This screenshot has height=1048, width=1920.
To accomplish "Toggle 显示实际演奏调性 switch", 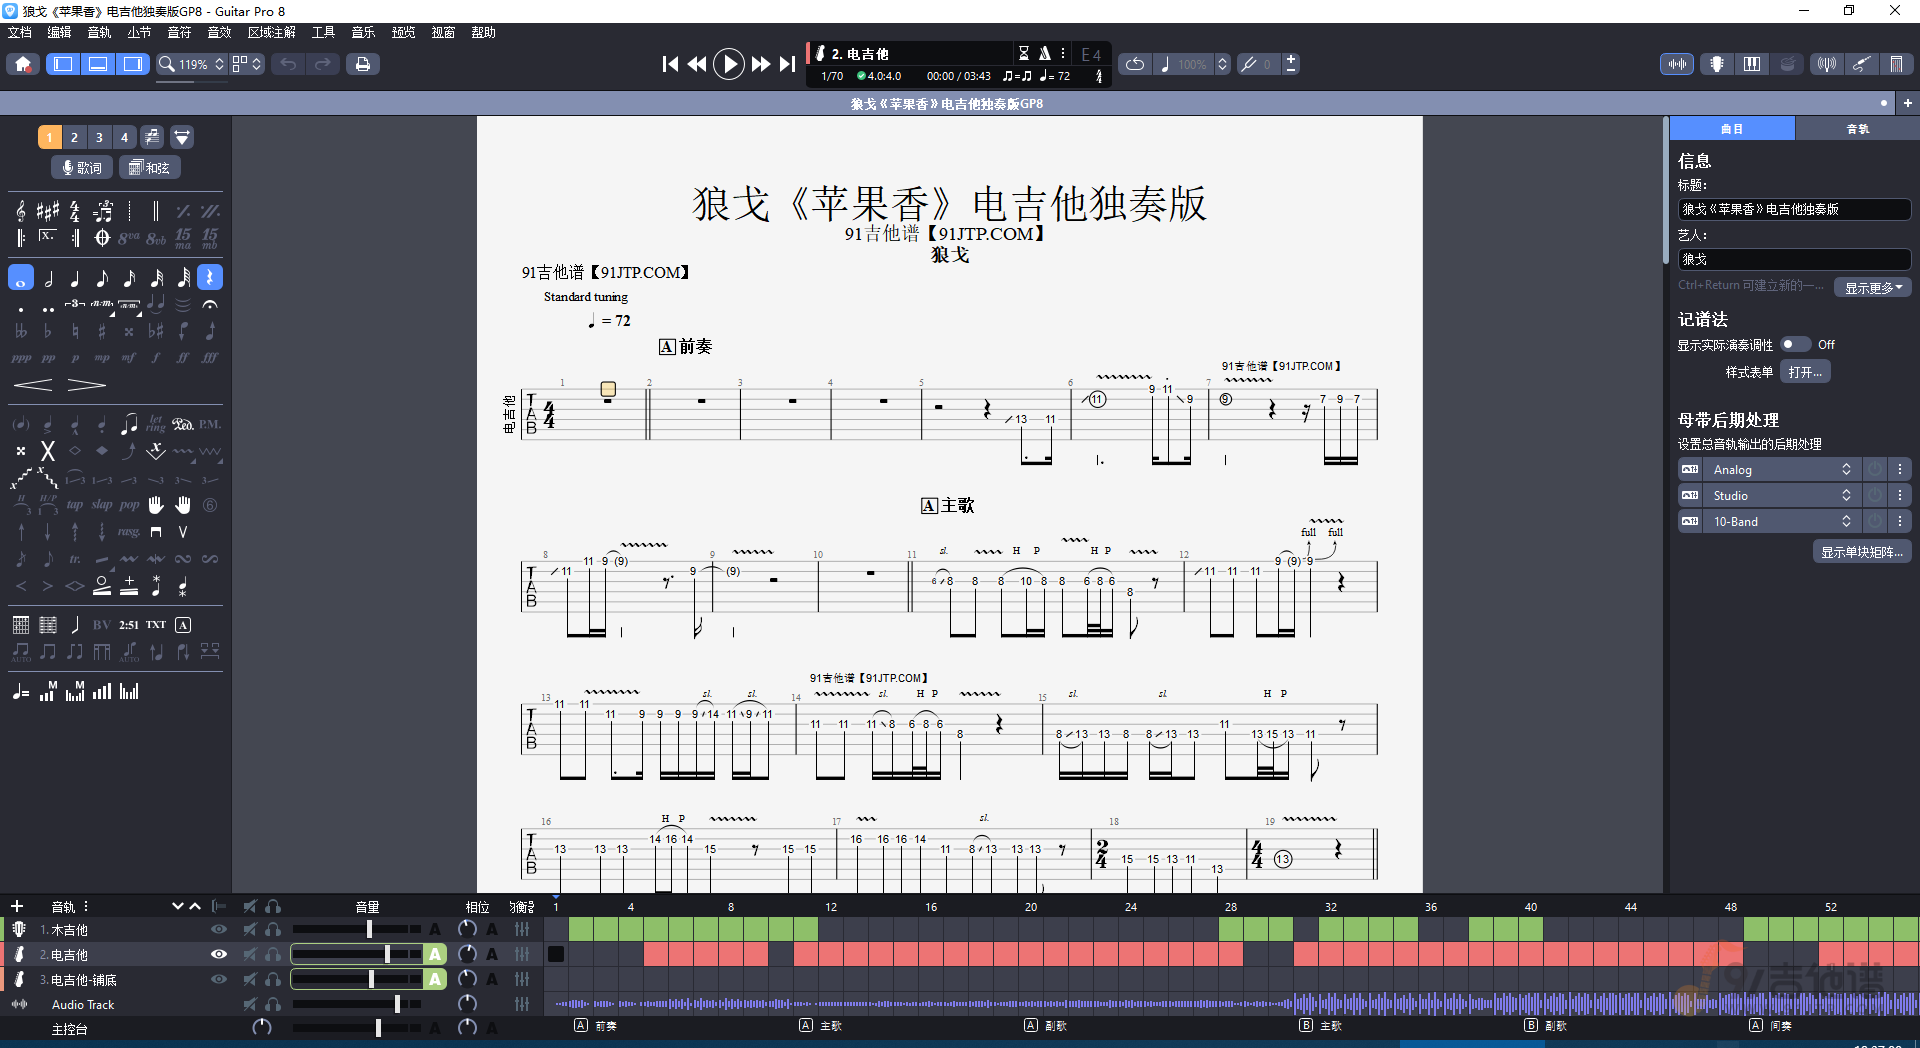I will pos(1795,344).
